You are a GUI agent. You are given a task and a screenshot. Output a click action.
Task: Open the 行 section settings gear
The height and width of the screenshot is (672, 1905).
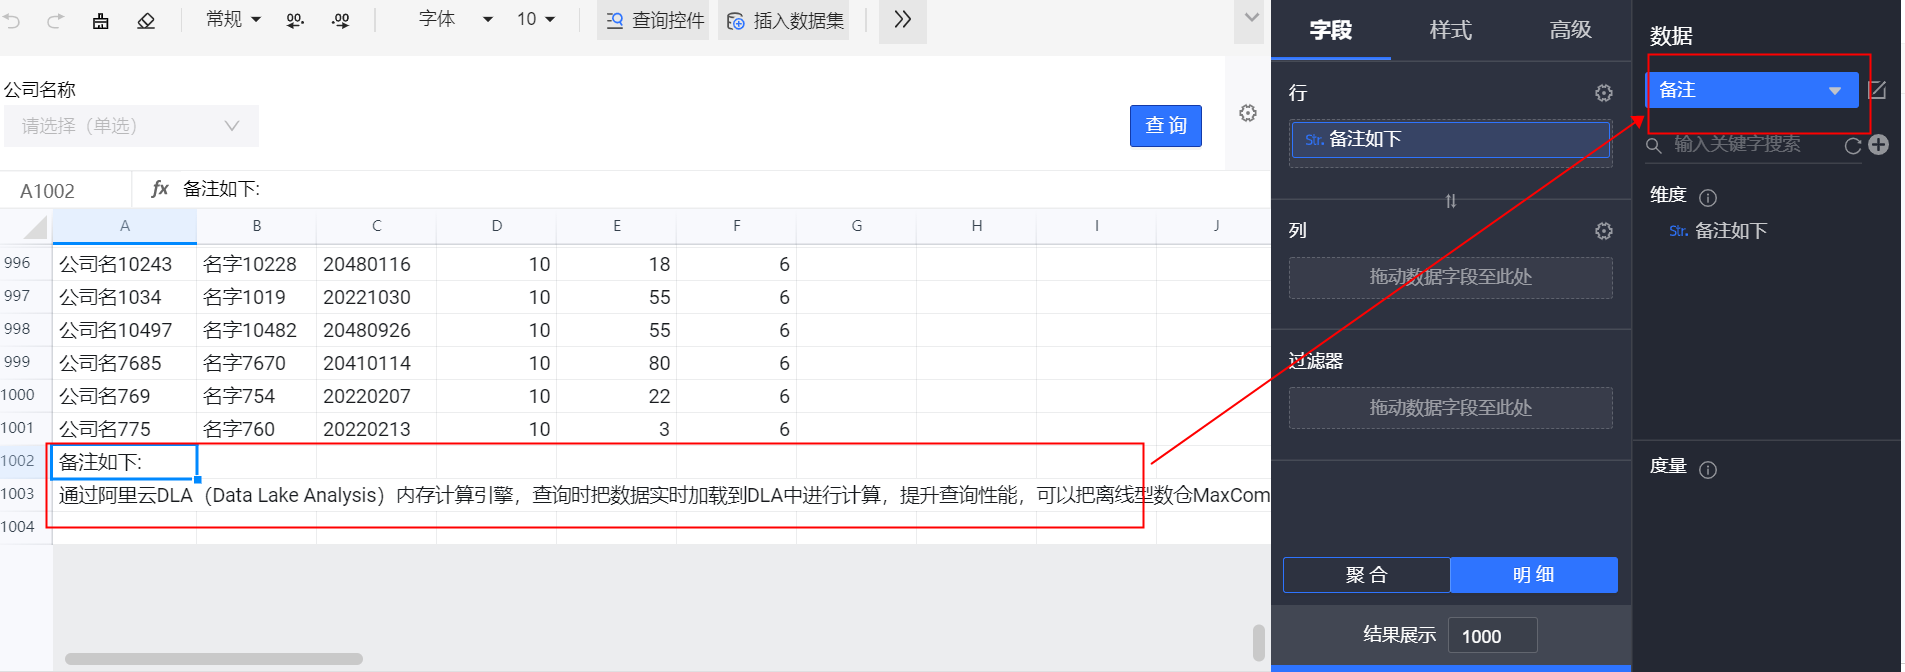coord(1603,93)
